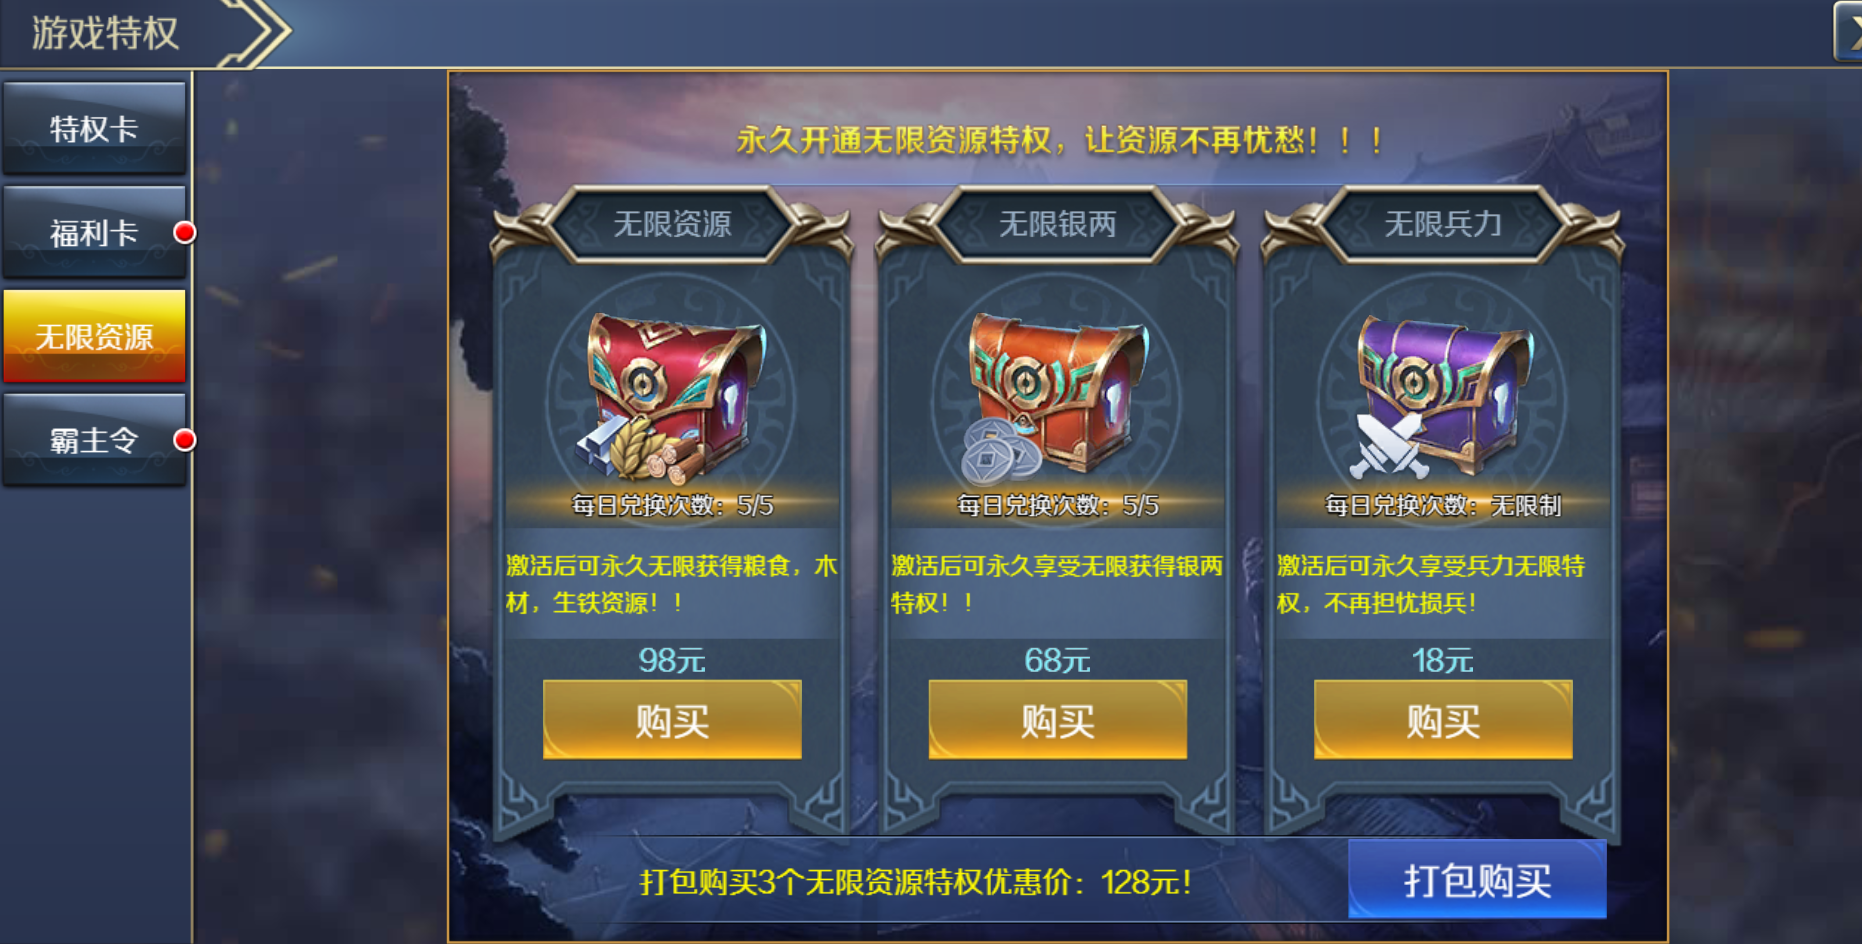Switch to the 福利卡 tab
Screen dimensions: 1862x944
click(x=94, y=232)
